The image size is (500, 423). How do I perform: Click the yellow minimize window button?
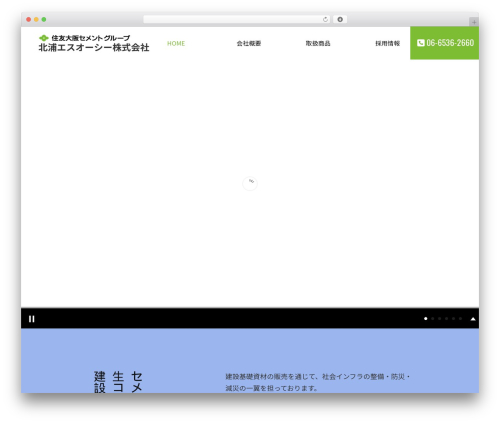36,19
